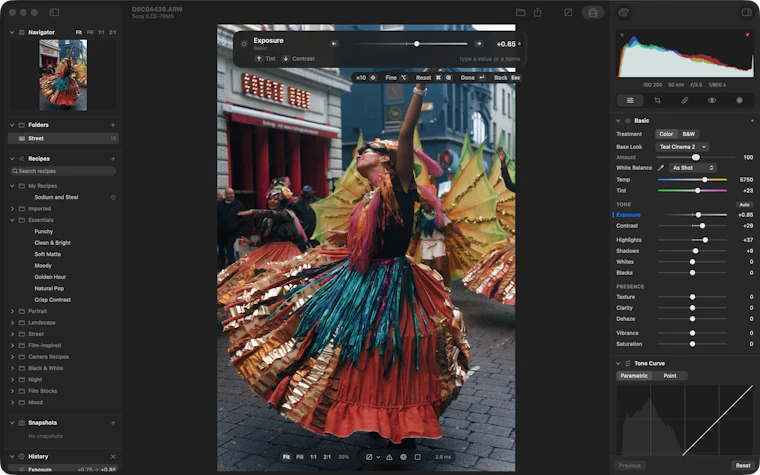Image resolution: width=760 pixels, height=475 pixels.
Task: Click the square frame icon in bottom bar
Action: tap(418, 457)
